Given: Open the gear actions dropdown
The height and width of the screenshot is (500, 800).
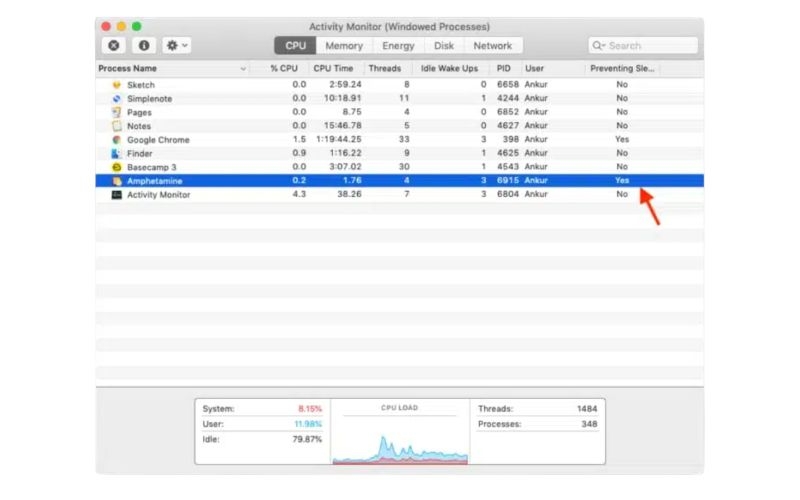Looking at the screenshot, I should tap(177, 45).
